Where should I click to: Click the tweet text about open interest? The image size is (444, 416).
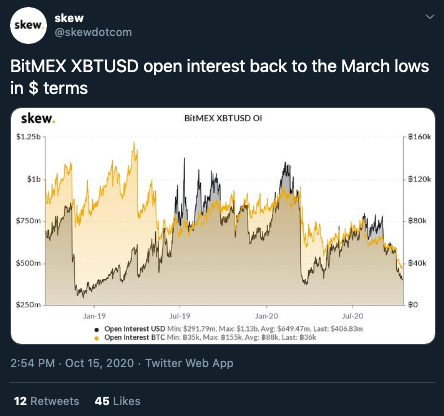219,77
